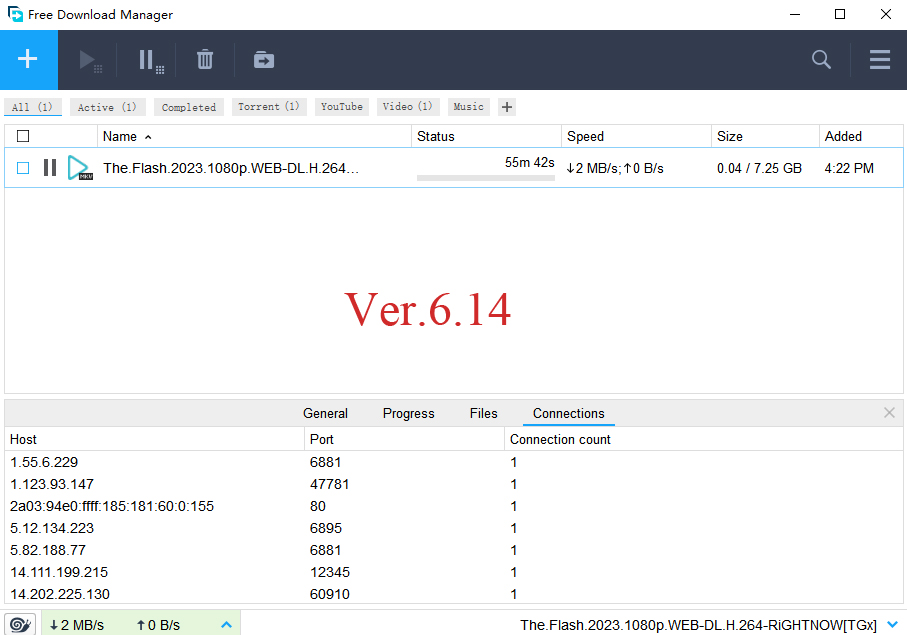The width and height of the screenshot is (907, 635).
Task: Click the RiGHTNOW[TGx] file name in status bar
Action: pyautogui.click(x=698, y=625)
